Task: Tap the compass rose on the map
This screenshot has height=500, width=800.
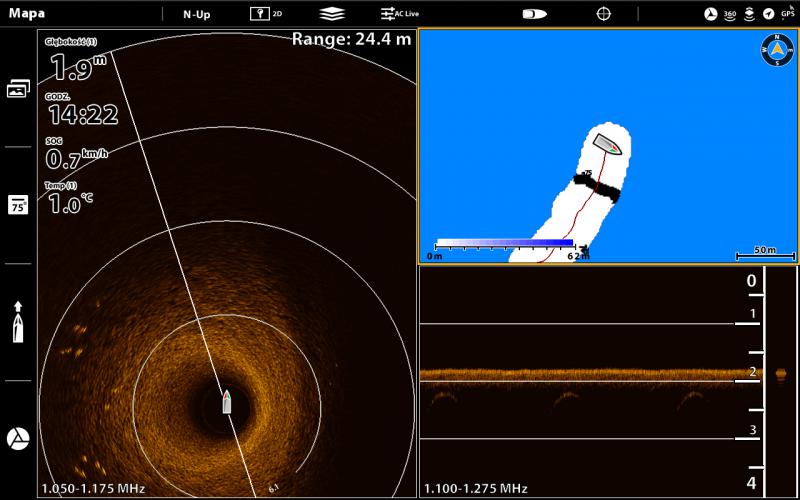Action: point(777,49)
